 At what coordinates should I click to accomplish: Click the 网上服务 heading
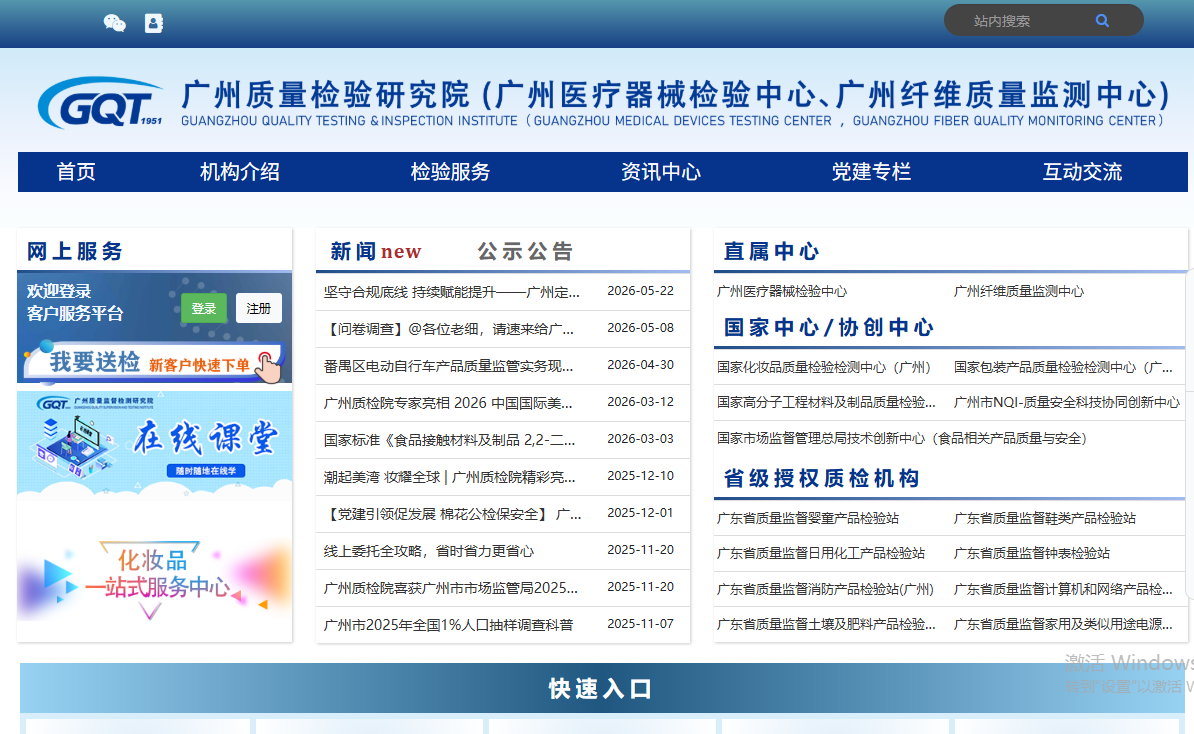click(x=75, y=251)
